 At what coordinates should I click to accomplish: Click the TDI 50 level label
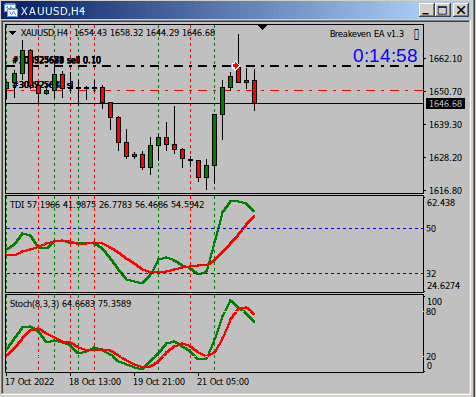pos(431,229)
